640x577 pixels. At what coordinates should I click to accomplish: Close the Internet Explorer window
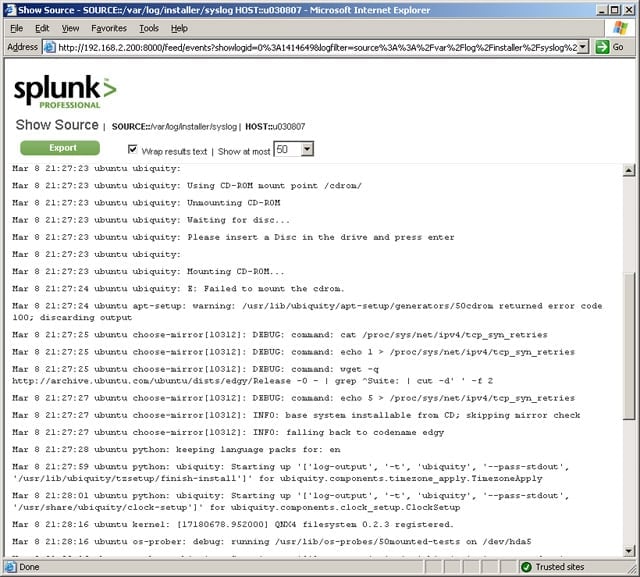click(629, 10)
